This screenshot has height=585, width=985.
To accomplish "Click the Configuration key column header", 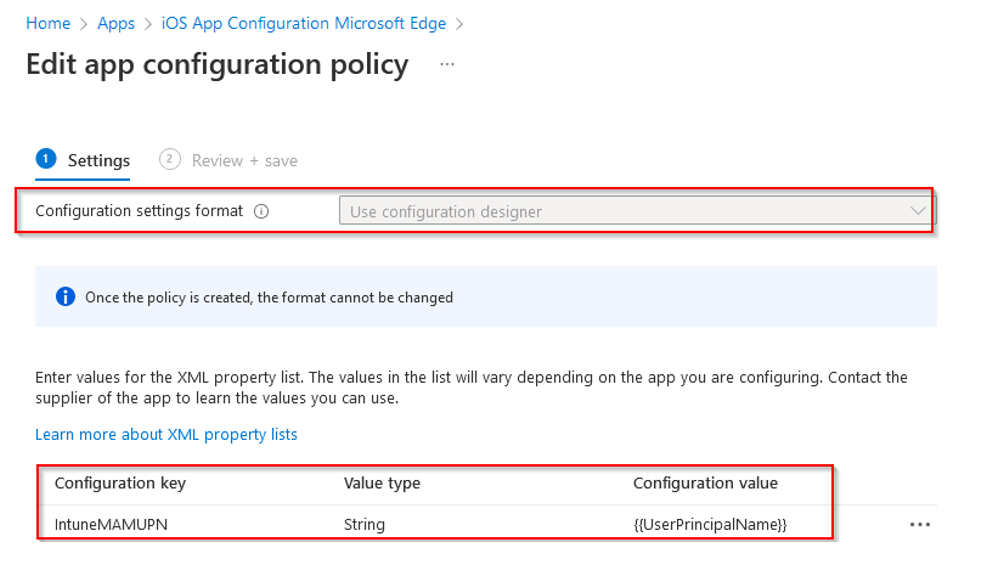I will coord(120,483).
